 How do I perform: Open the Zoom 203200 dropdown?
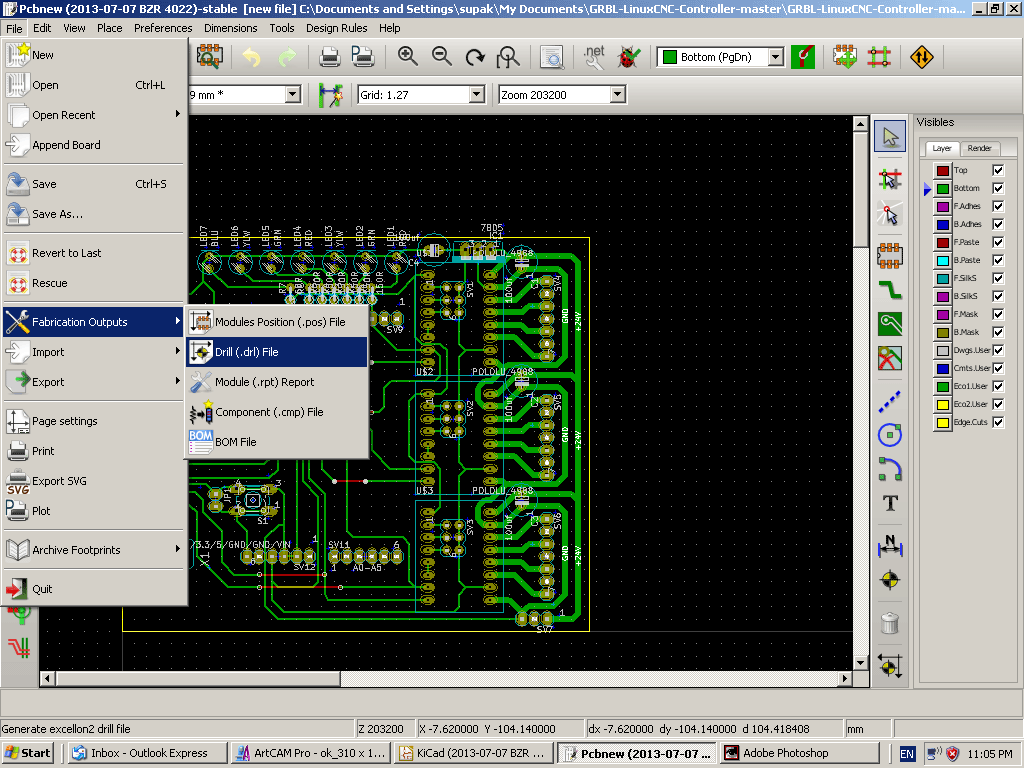coord(617,95)
